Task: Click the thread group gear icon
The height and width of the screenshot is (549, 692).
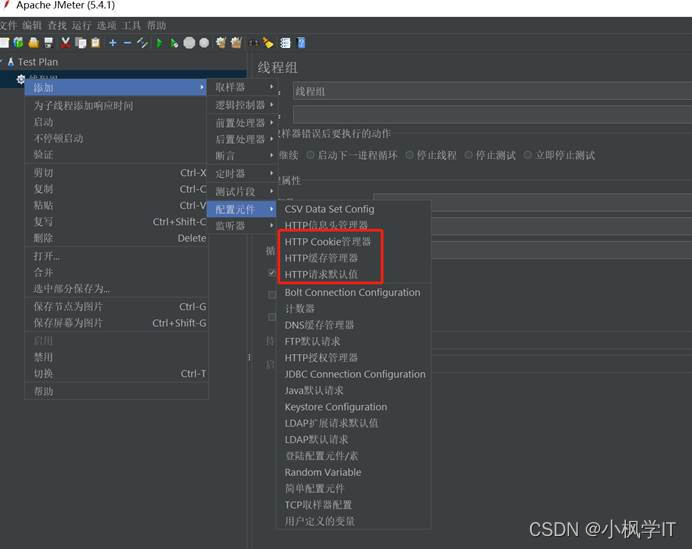Action: click(20, 79)
